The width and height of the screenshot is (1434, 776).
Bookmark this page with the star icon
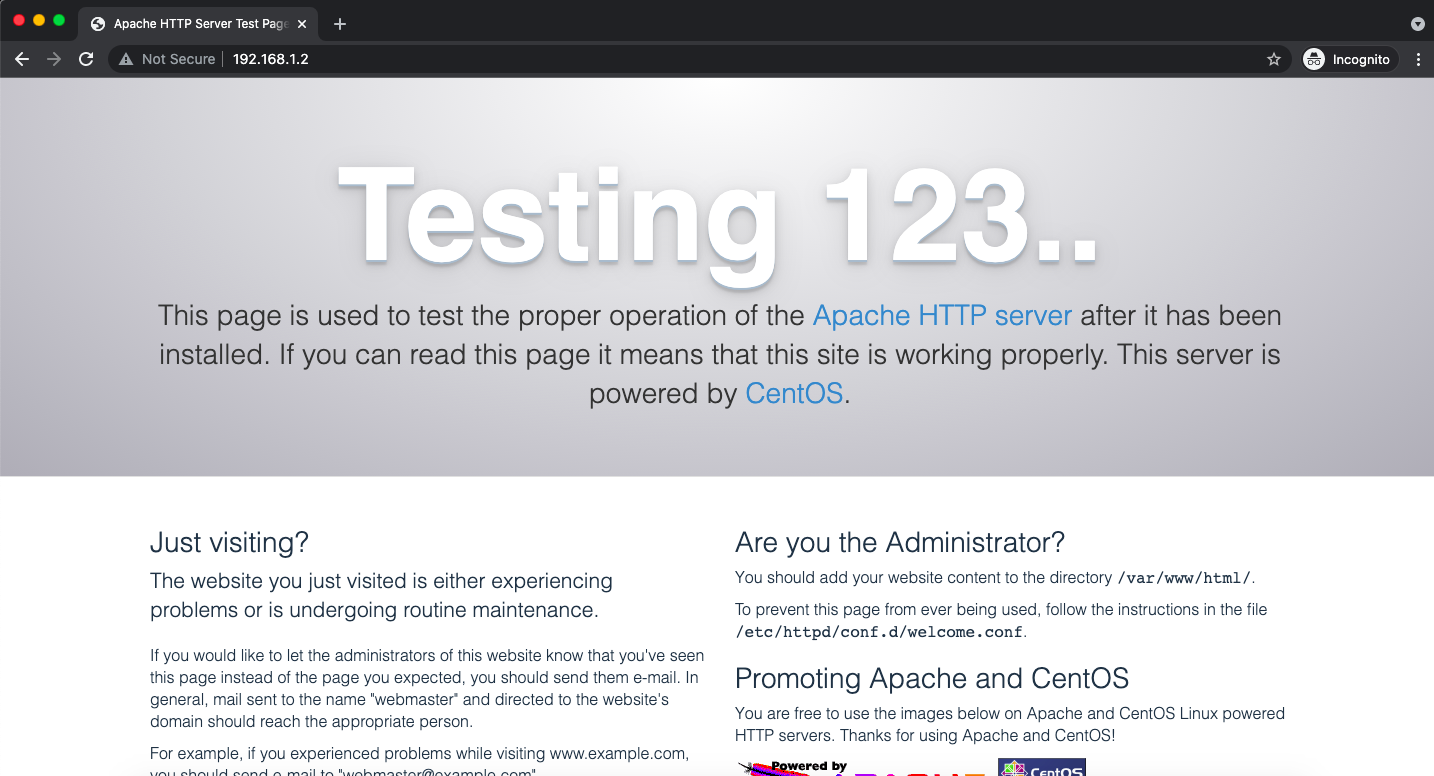coord(1274,59)
